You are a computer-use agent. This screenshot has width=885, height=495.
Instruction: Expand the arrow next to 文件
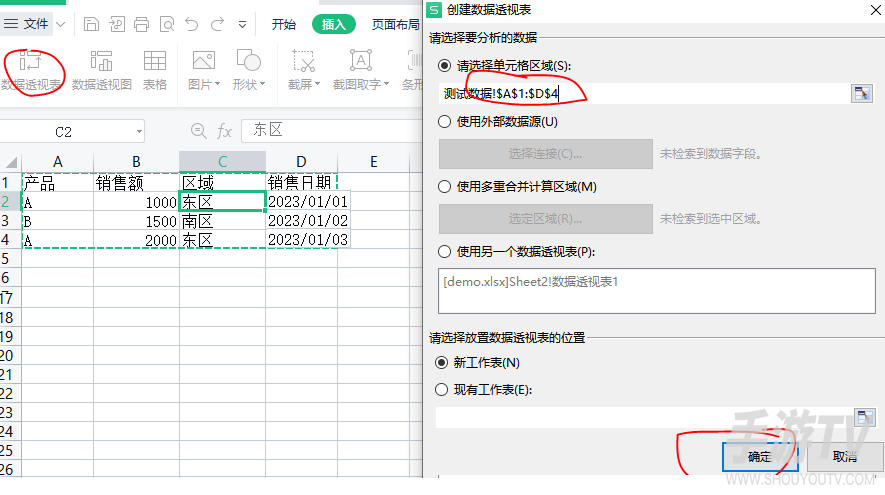click(60, 24)
